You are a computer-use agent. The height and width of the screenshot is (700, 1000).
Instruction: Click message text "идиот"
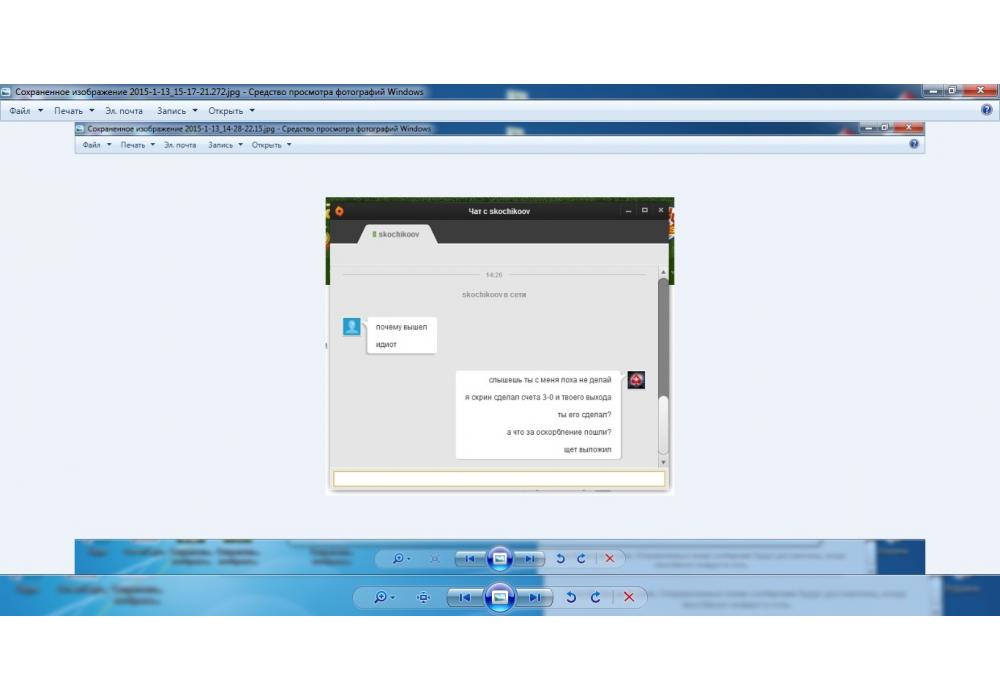pyautogui.click(x=386, y=344)
